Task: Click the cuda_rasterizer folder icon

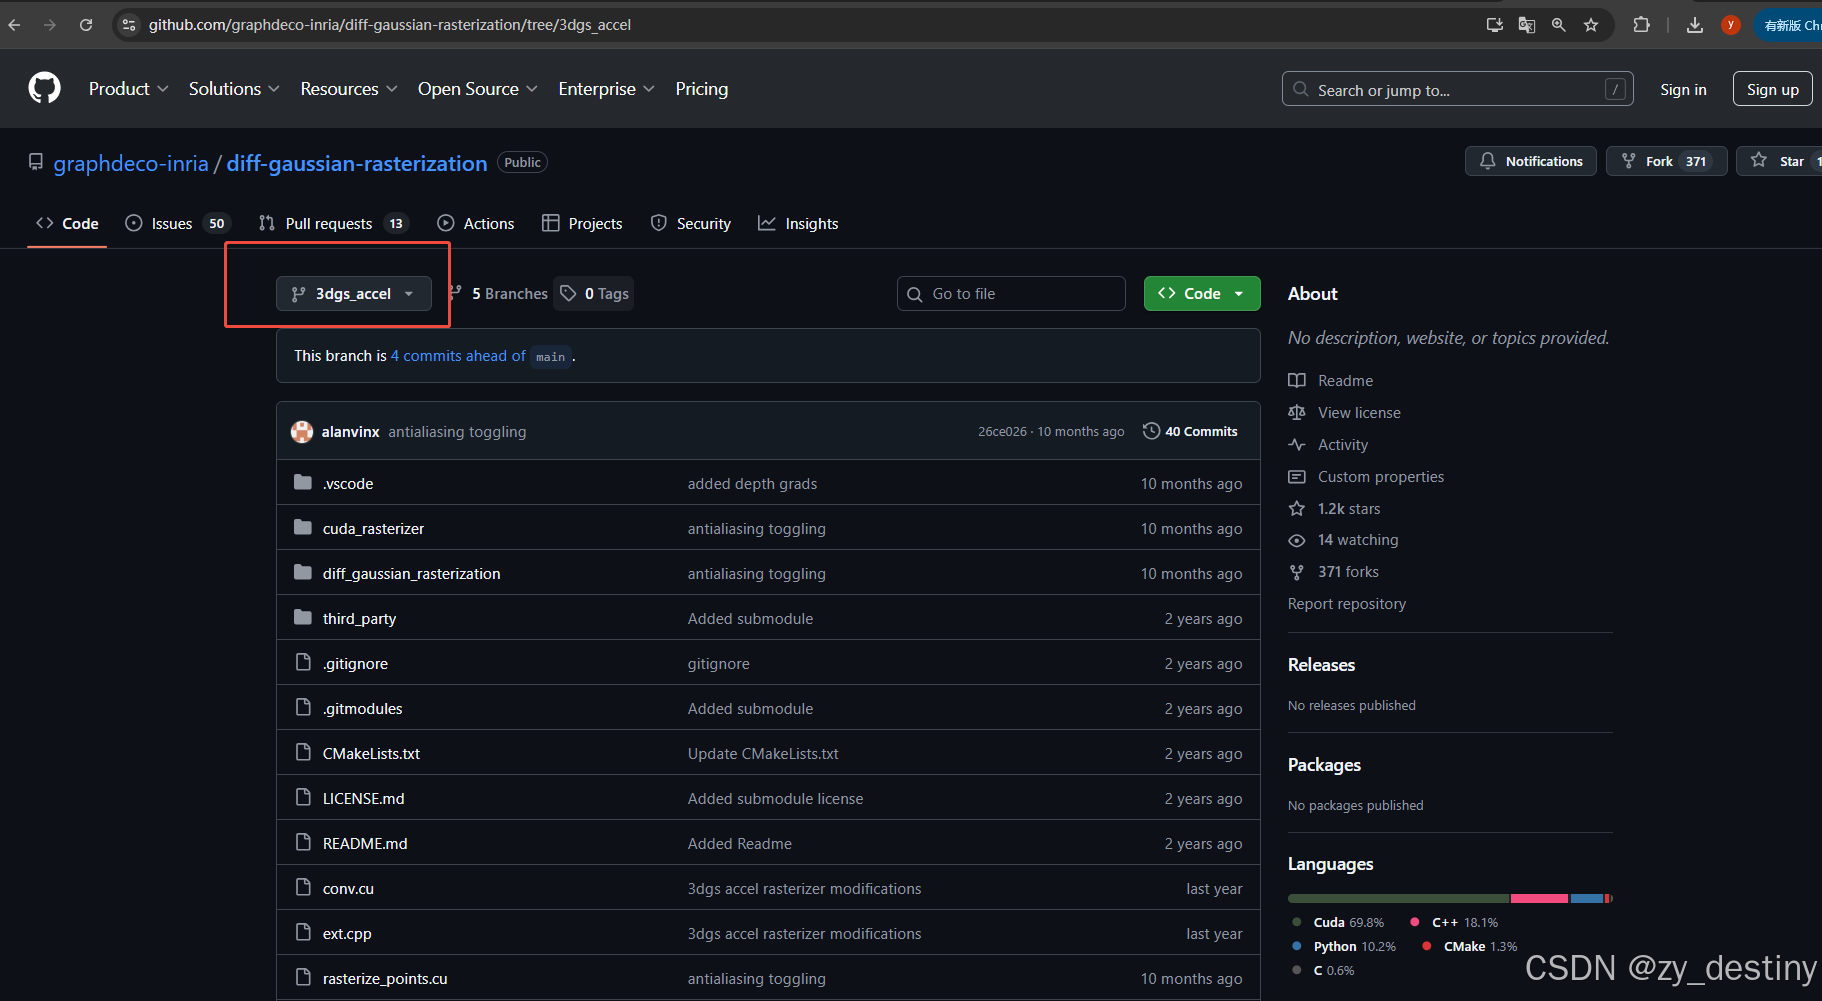Action: [303, 528]
